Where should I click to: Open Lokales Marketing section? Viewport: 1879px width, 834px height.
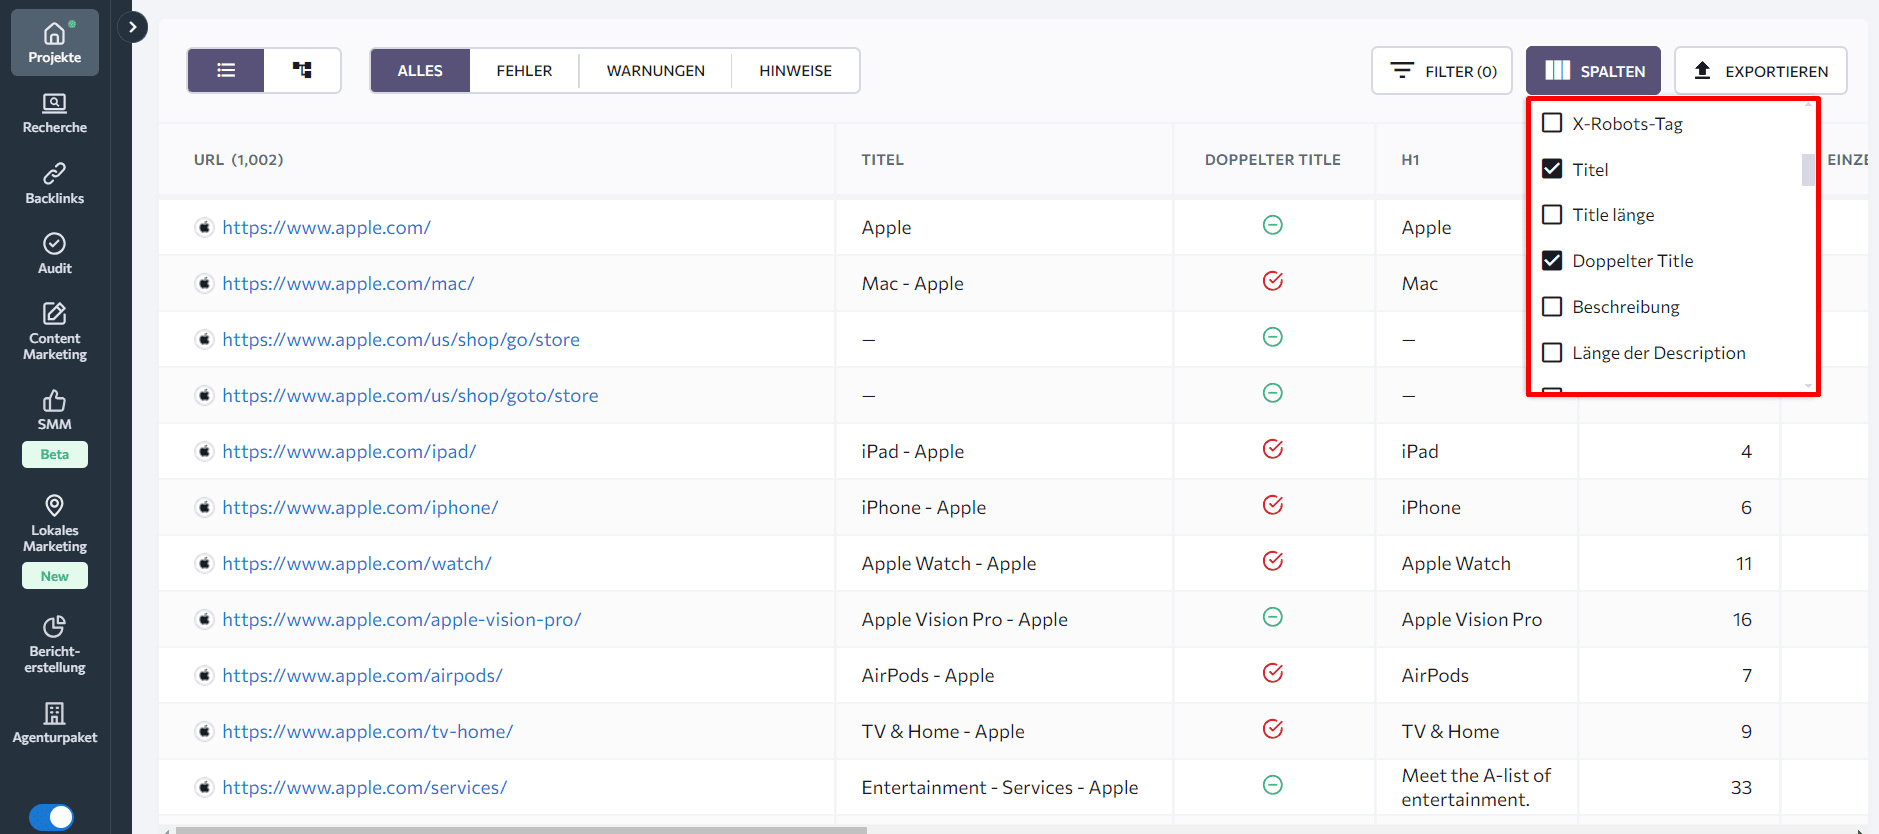pyautogui.click(x=55, y=523)
